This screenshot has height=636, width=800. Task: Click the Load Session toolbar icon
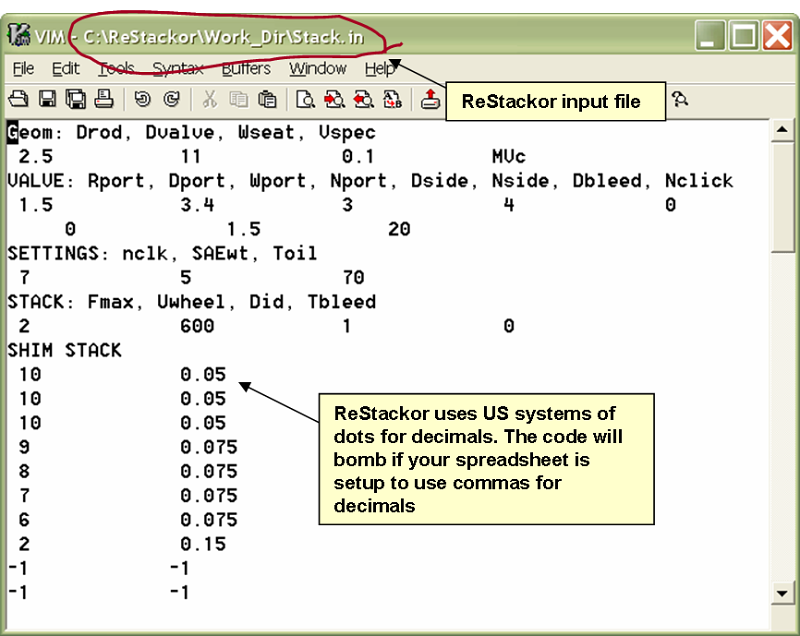pyautogui.click(x=430, y=99)
